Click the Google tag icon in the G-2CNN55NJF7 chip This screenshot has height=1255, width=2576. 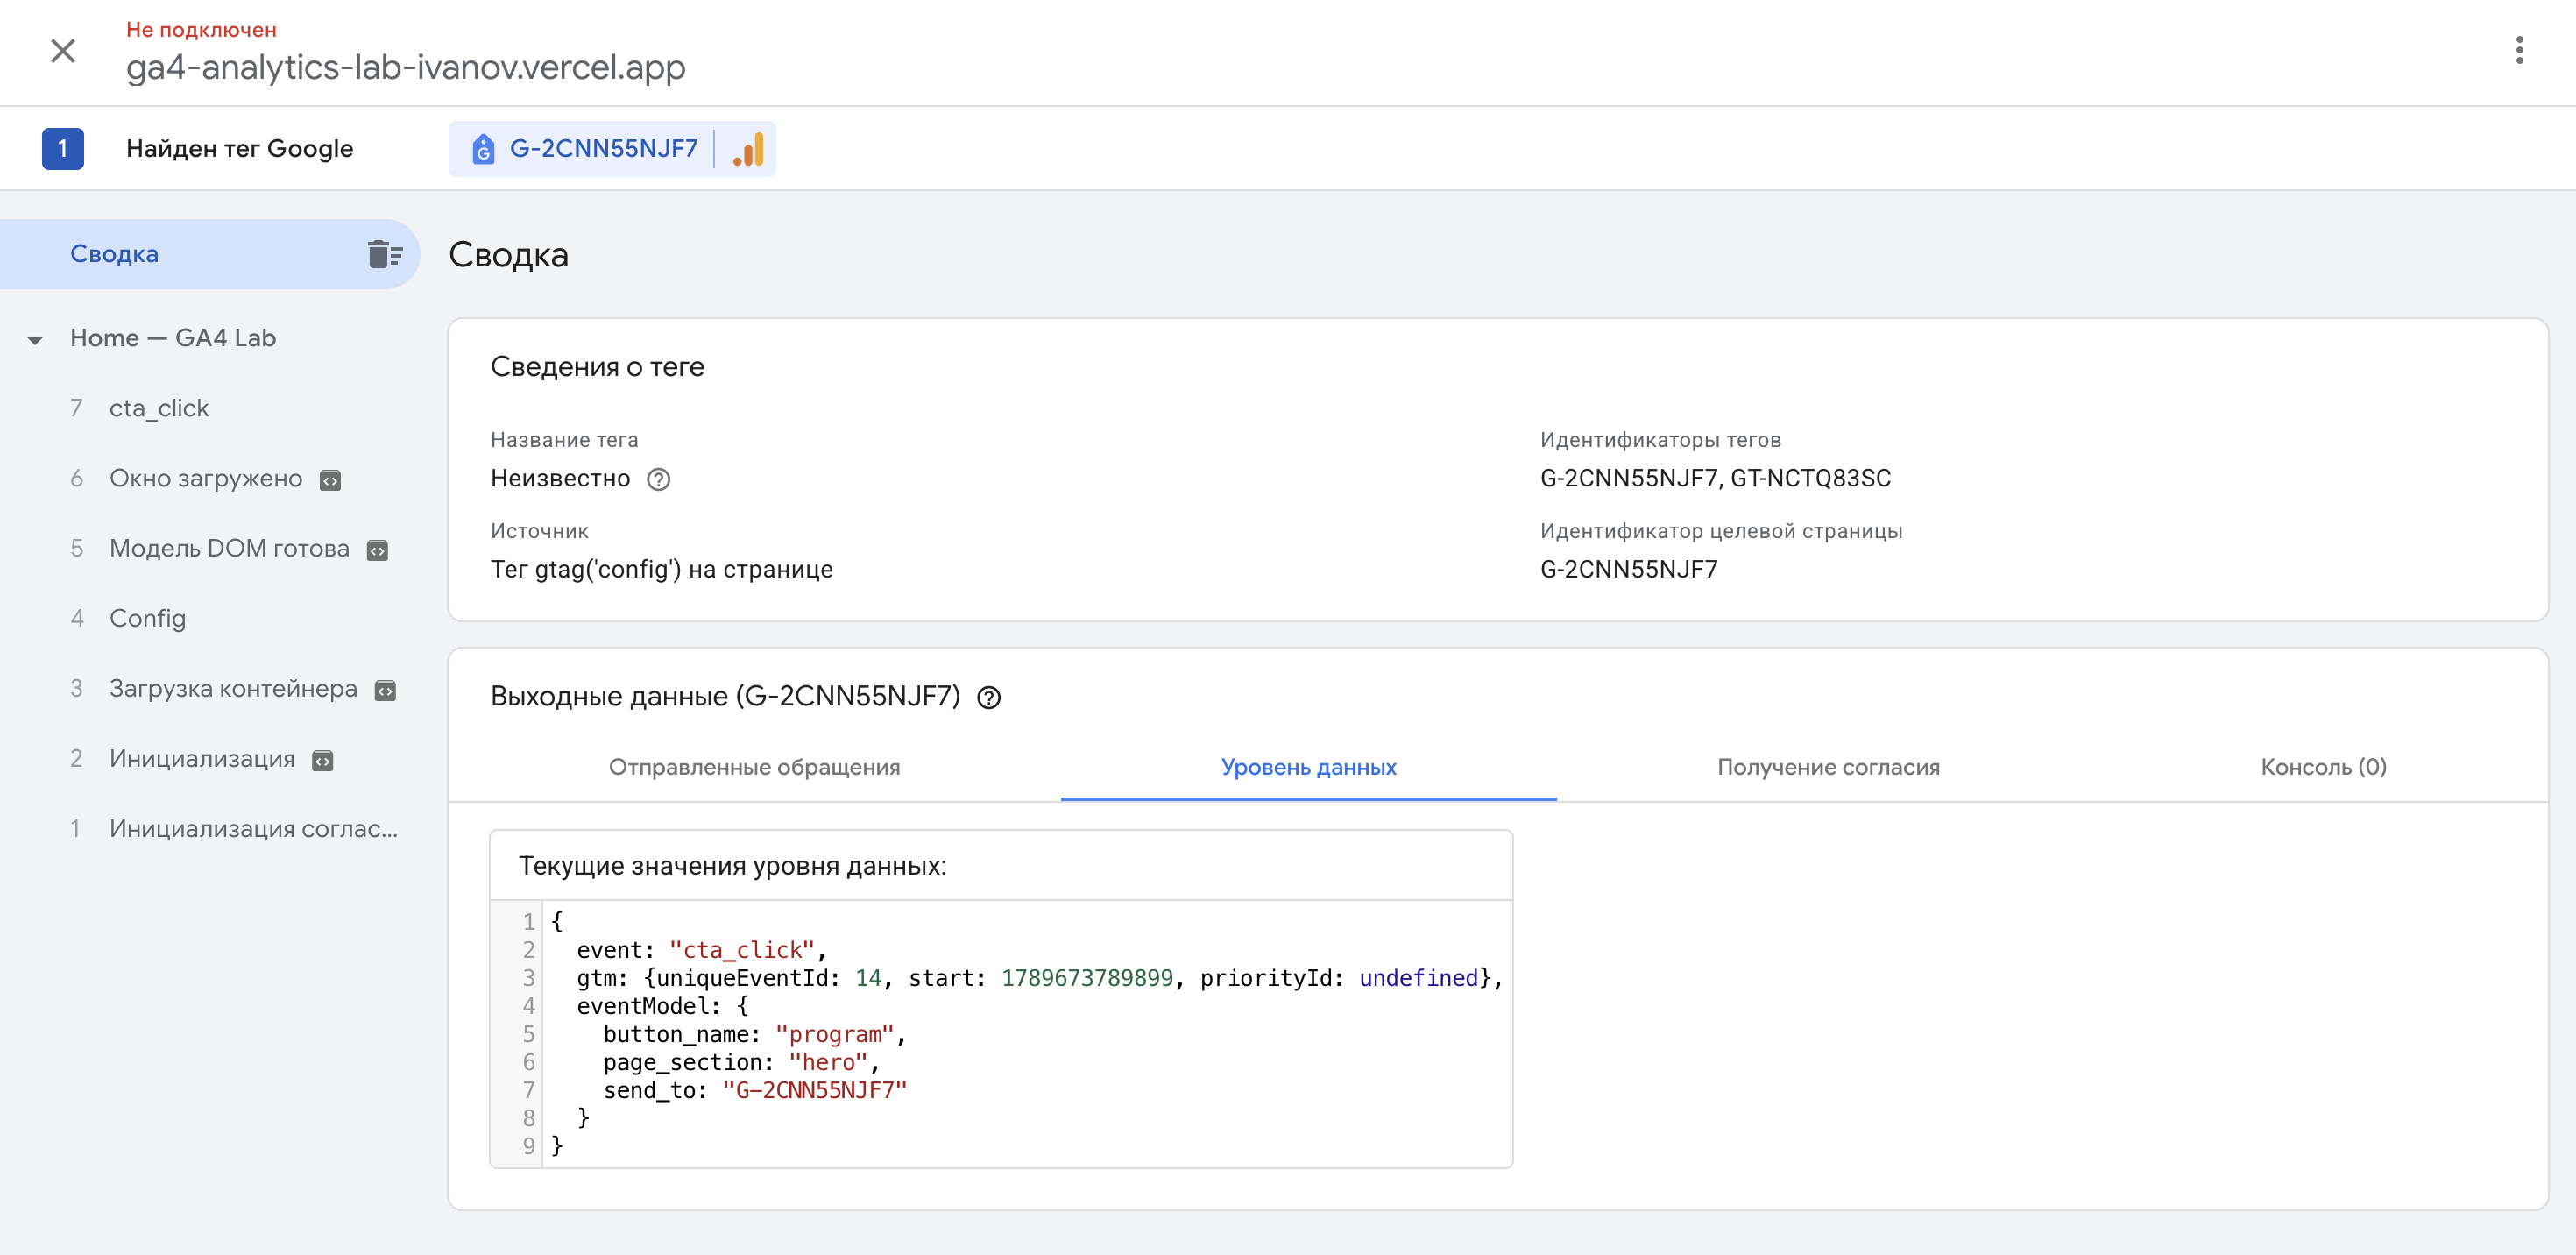[483, 149]
